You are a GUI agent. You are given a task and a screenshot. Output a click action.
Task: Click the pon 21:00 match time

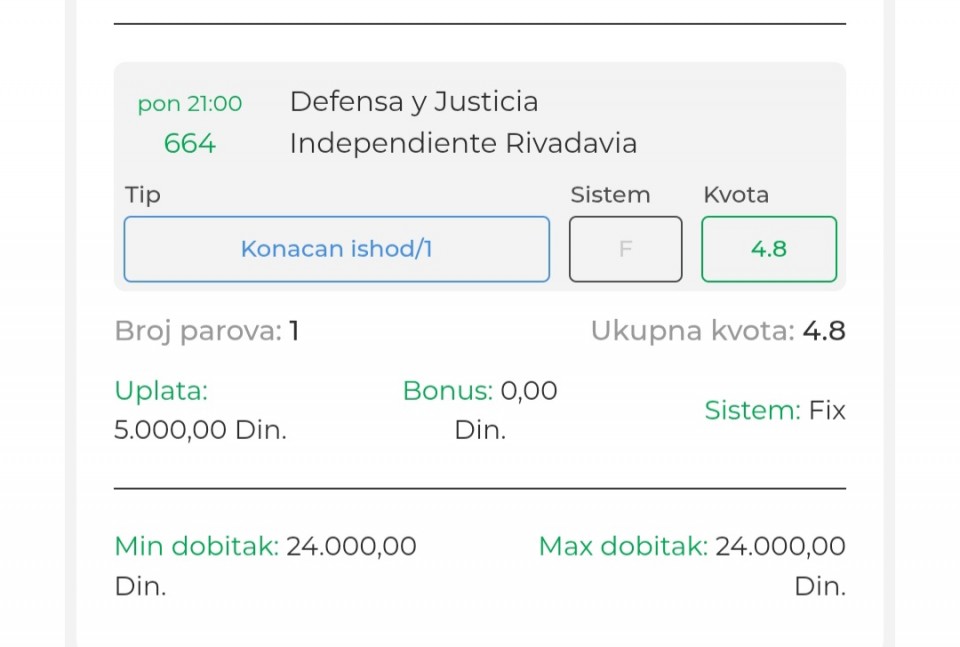click(189, 104)
